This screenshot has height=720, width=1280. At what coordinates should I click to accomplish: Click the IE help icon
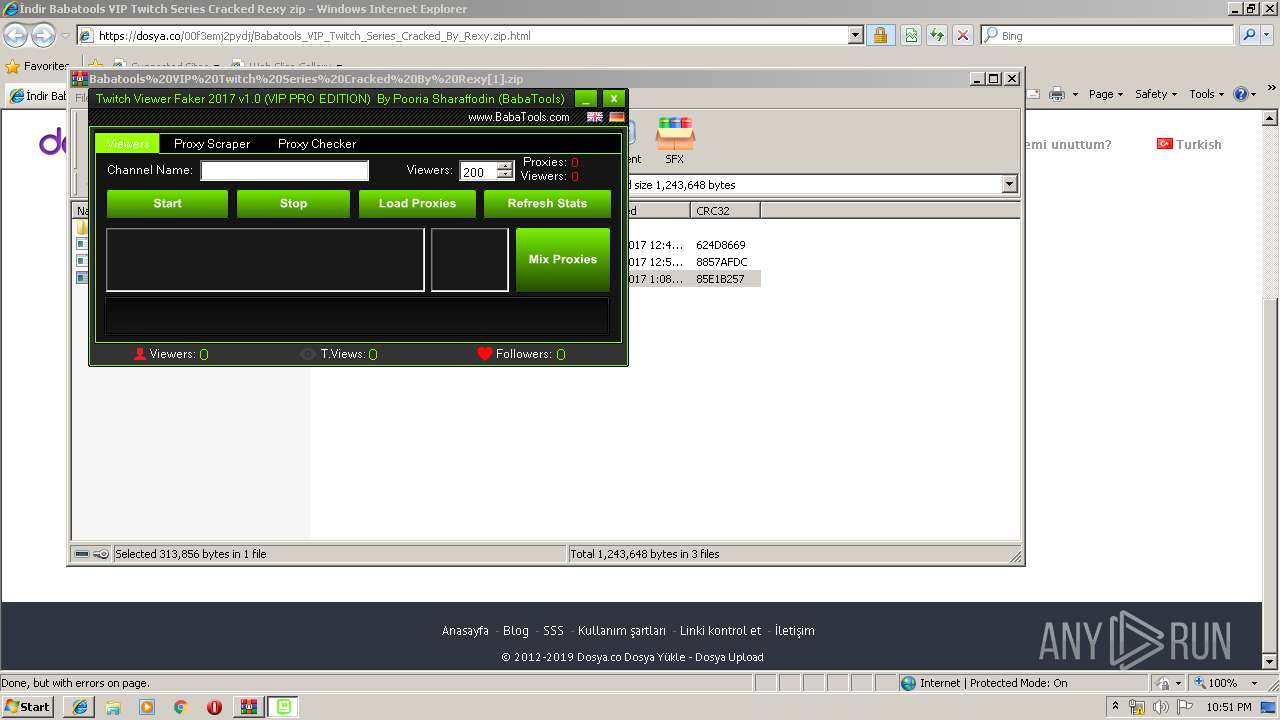[1241, 94]
